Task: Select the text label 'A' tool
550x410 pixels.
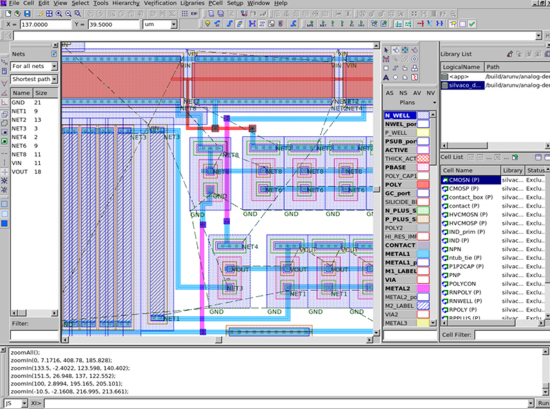Action: (386, 78)
